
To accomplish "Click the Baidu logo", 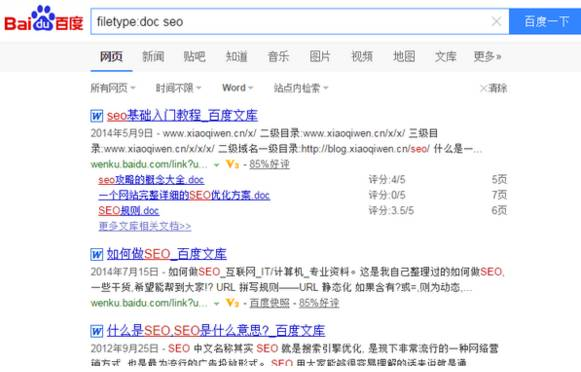I will click(x=44, y=19).
